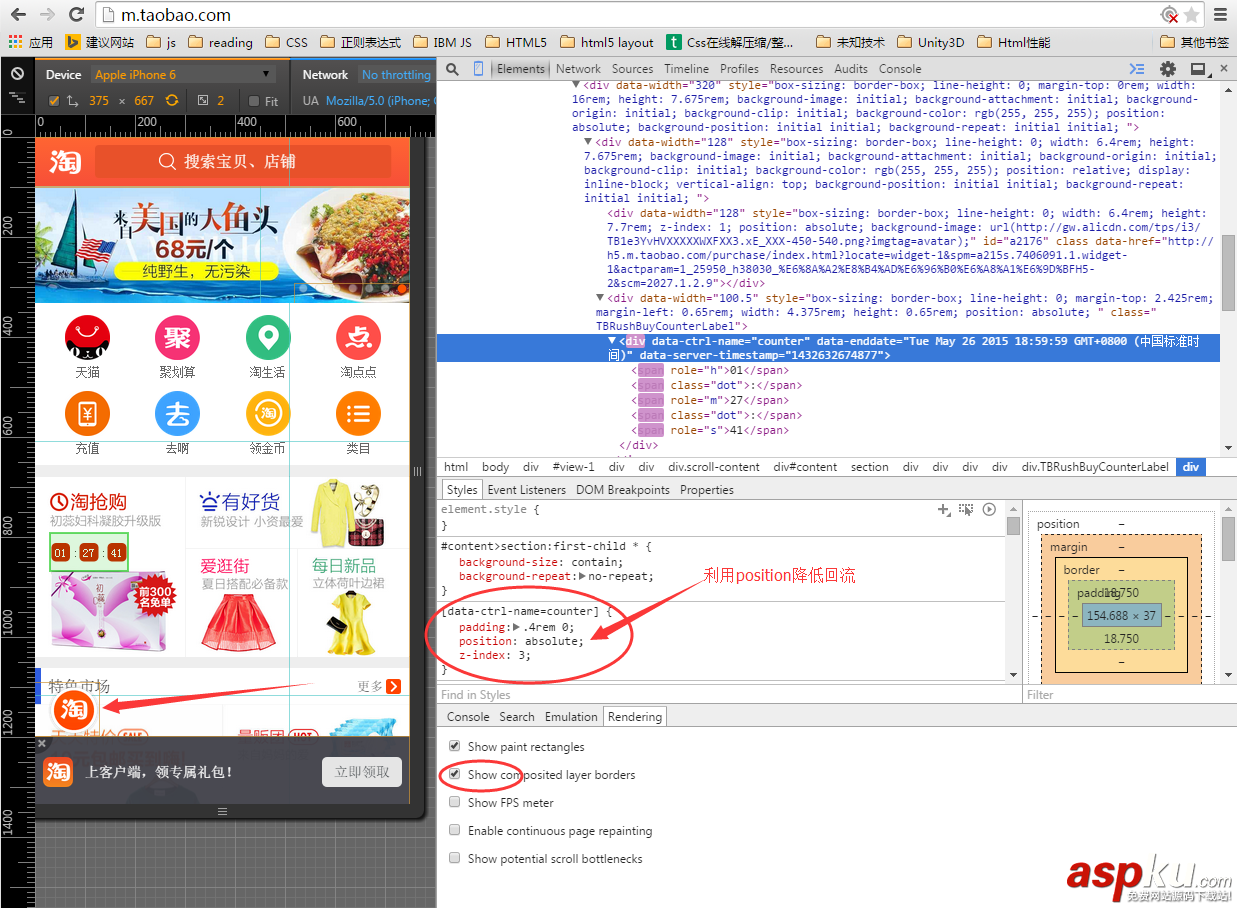Viewport: 1237px width, 908px height.
Task: Collapse the data-ctrl-name counter div node
Action: [613, 341]
